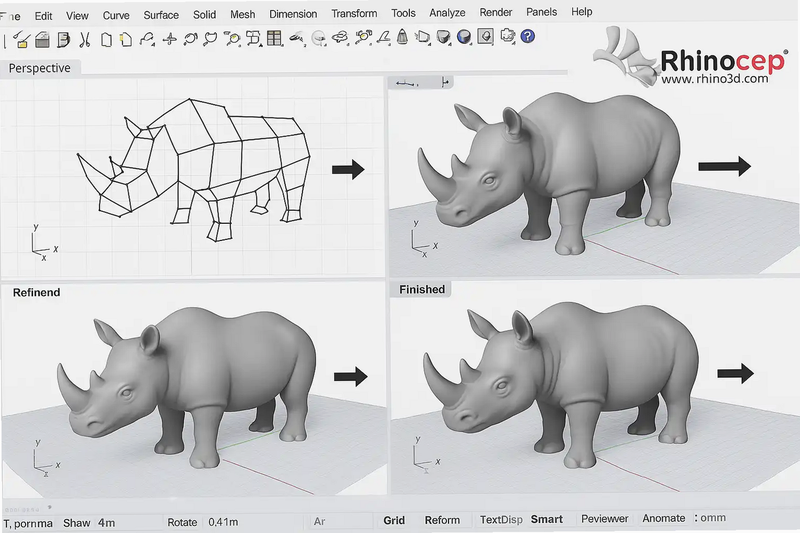Open the Surface menu
The width and height of the screenshot is (800, 533).
(x=161, y=15)
